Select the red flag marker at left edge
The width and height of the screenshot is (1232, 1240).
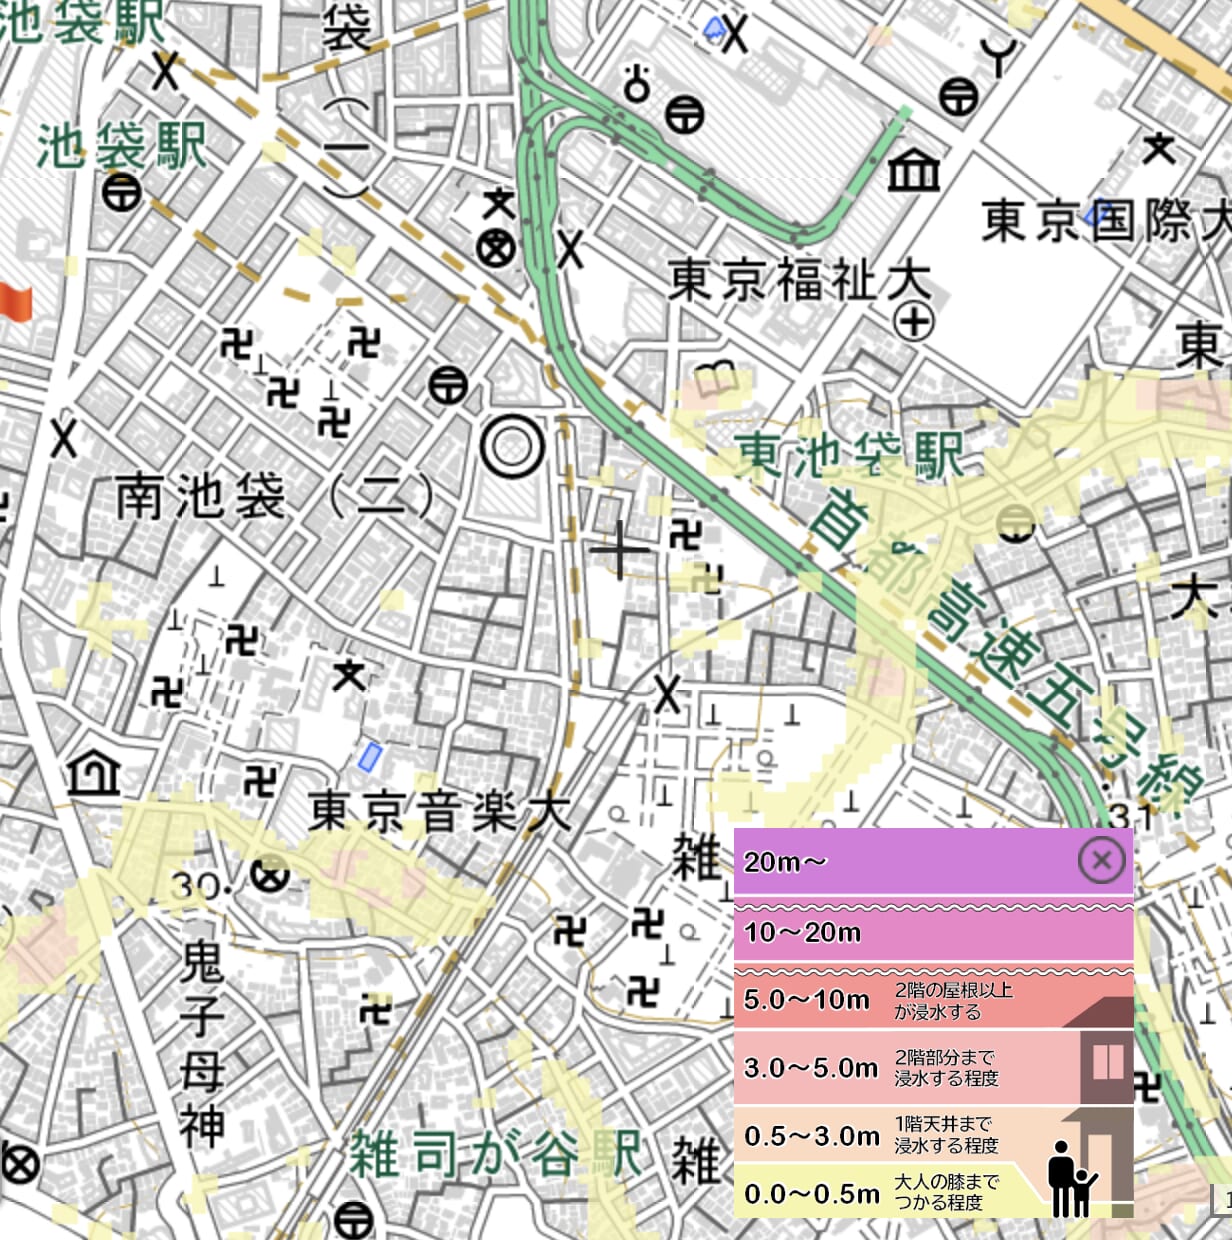coord(16,301)
